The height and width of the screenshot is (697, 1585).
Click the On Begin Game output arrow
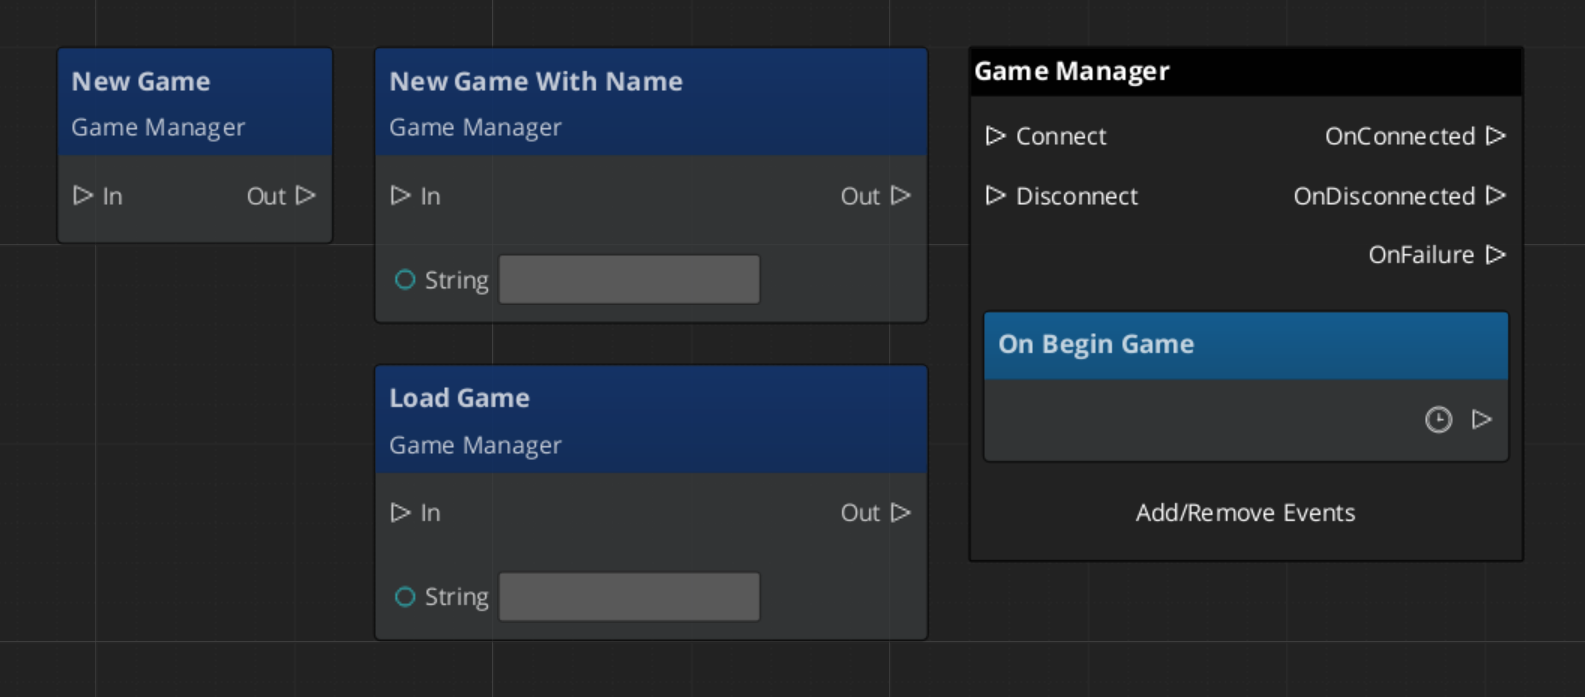(1482, 420)
